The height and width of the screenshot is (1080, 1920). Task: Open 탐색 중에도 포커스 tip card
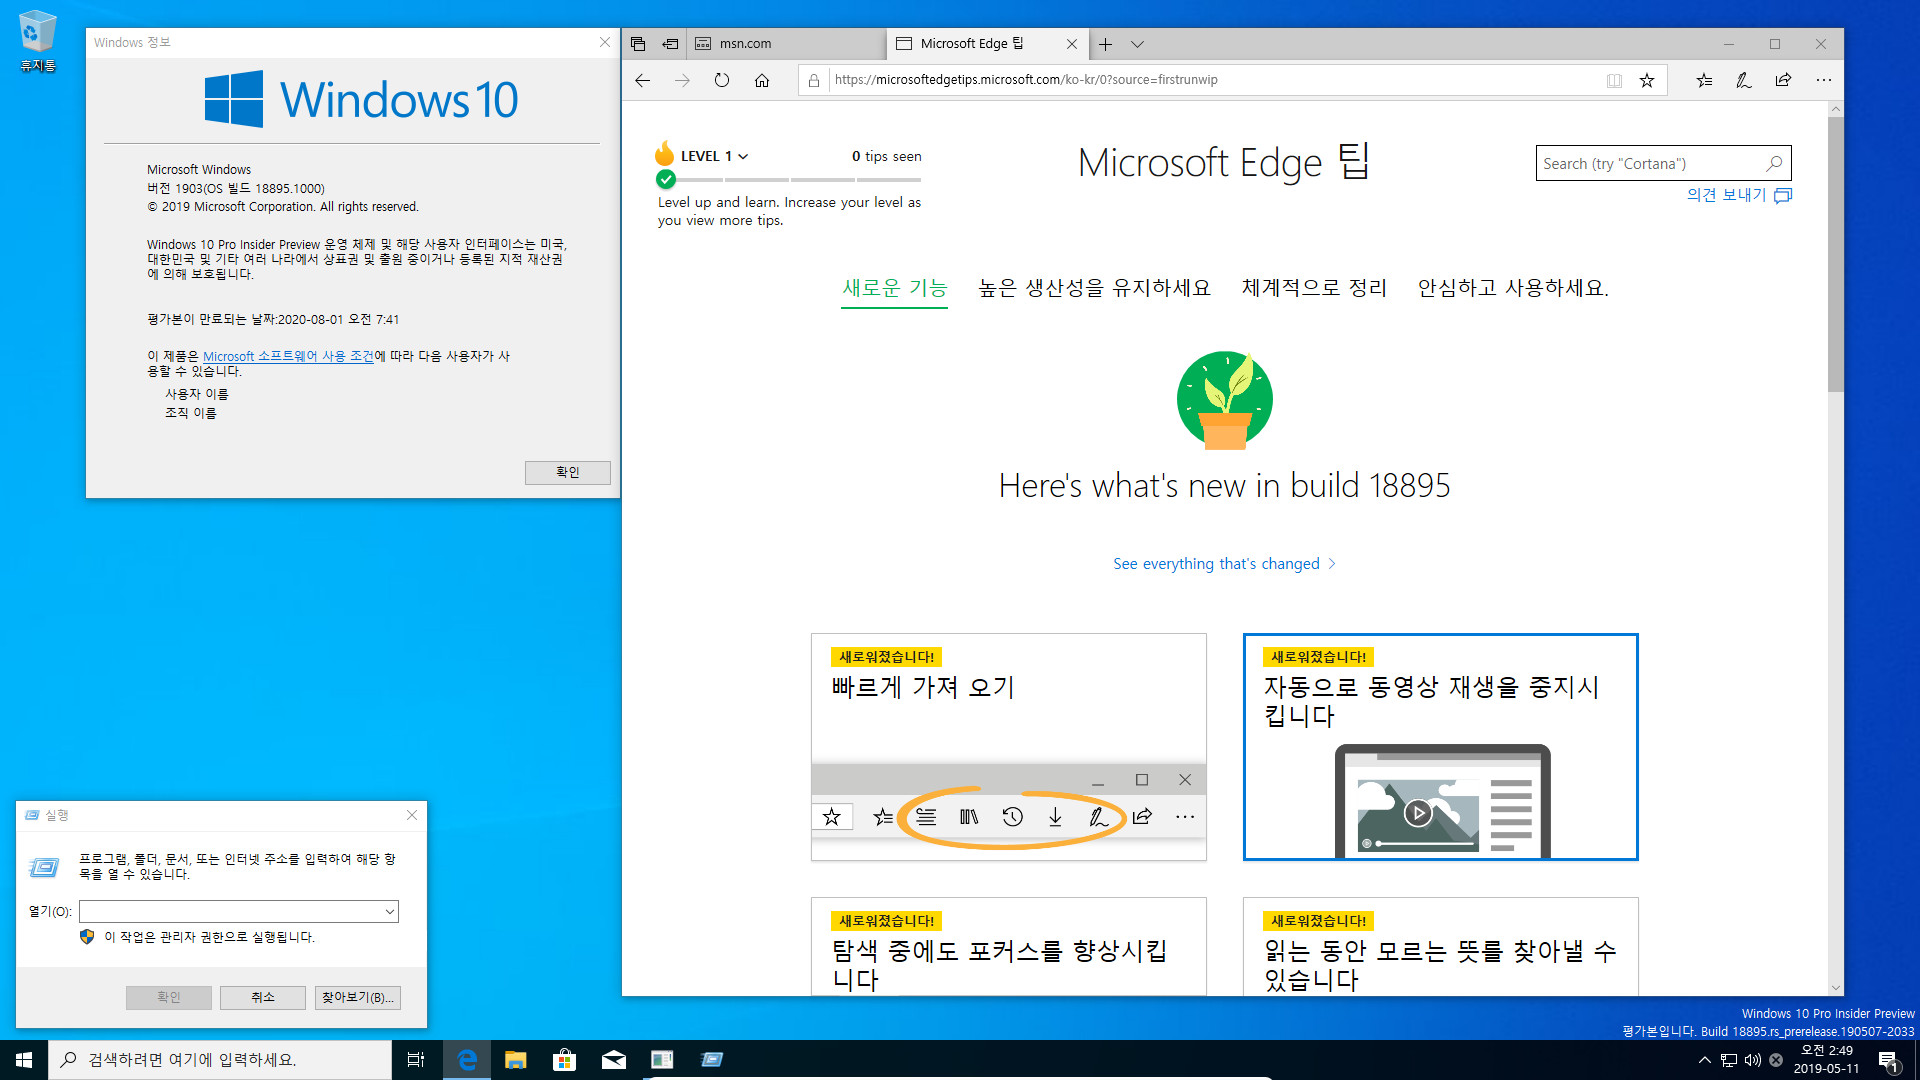coord(1008,946)
